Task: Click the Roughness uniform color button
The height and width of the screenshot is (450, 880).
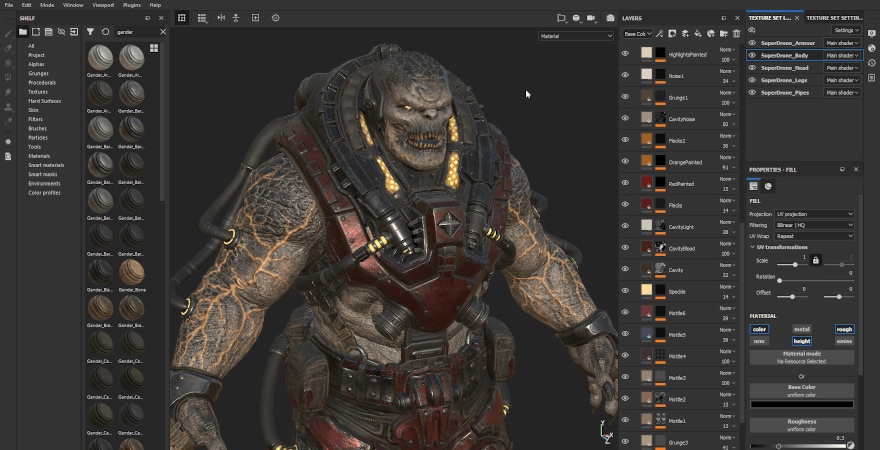Action: click(x=802, y=425)
